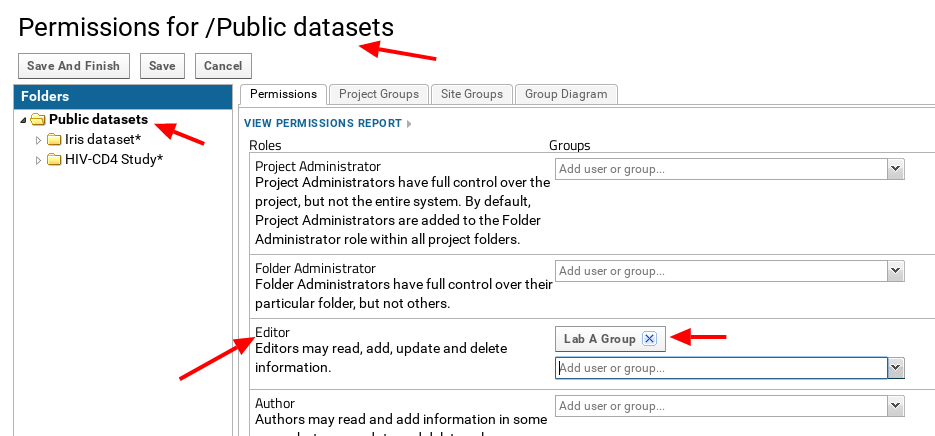
Task: Open the Author group dropdown arrow
Action: (x=896, y=406)
